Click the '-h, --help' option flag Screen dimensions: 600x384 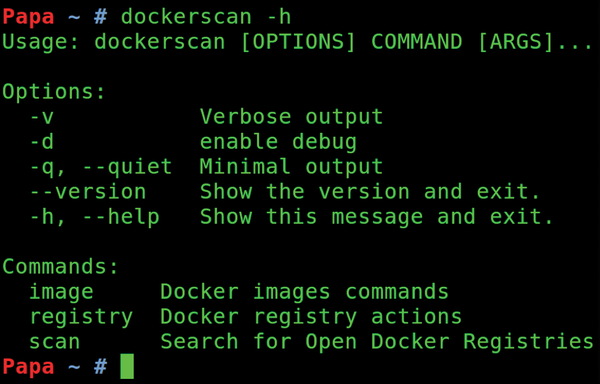(x=95, y=217)
